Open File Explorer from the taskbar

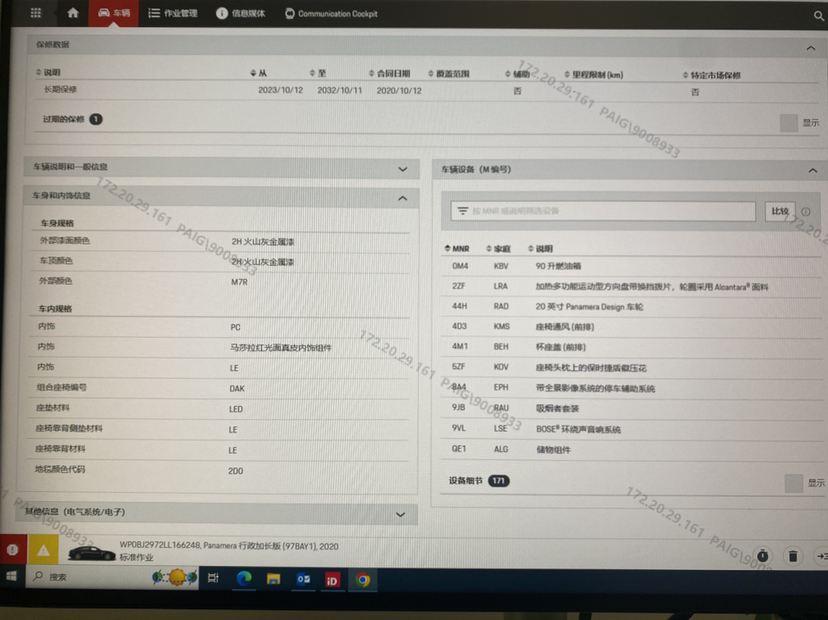coord(273,579)
